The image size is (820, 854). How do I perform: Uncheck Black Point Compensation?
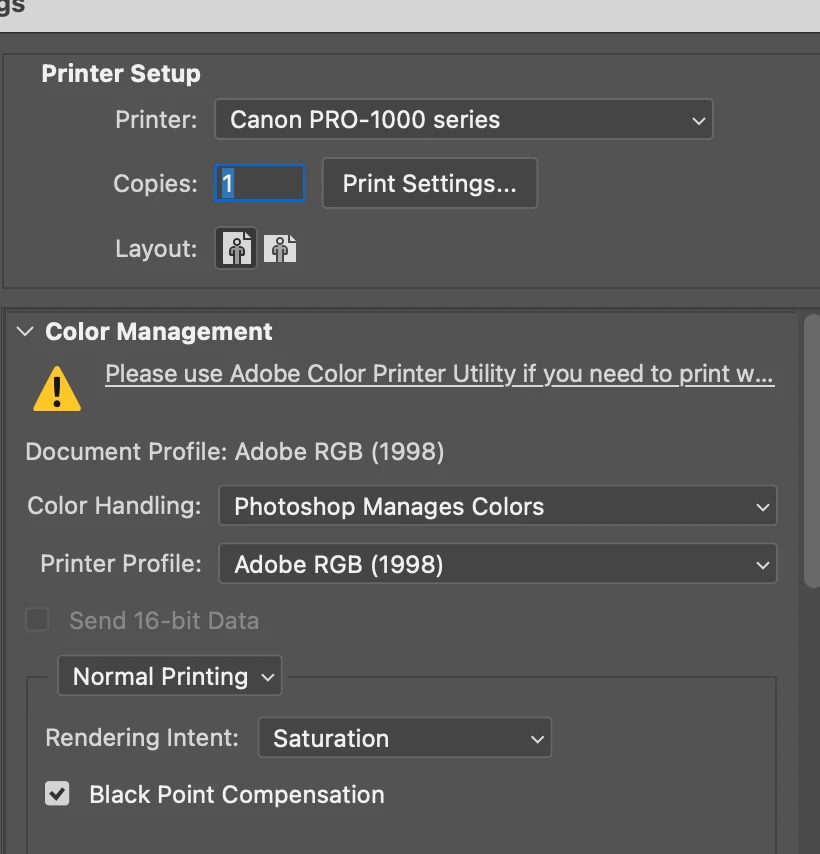point(57,794)
